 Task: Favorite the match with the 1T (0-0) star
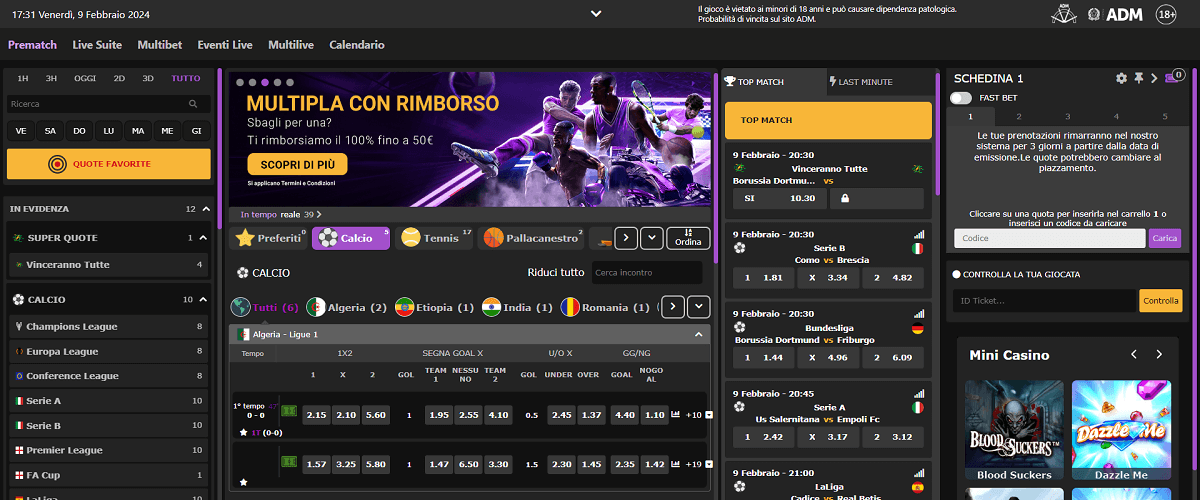coord(243,432)
